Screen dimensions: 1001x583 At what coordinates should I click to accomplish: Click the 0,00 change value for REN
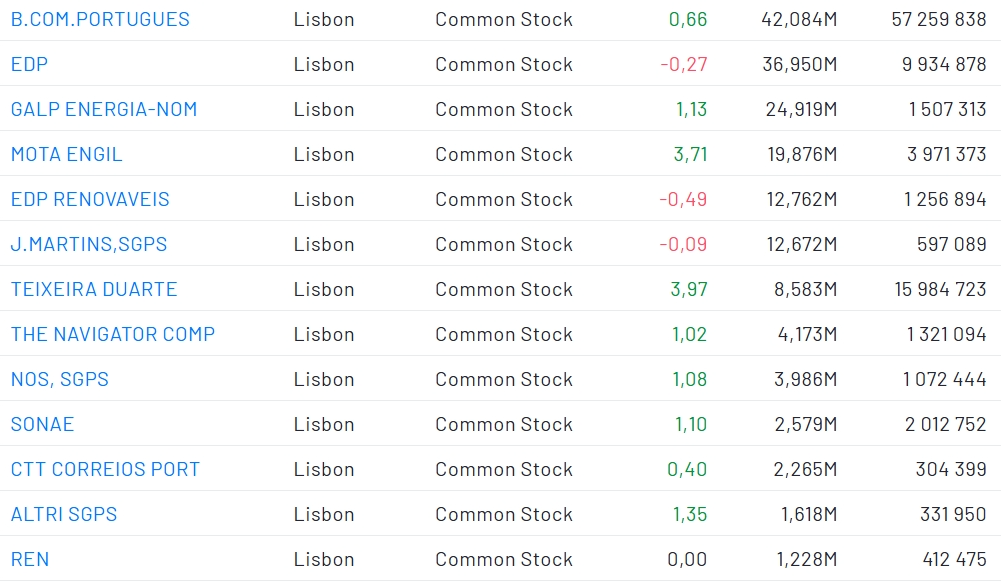click(x=687, y=559)
